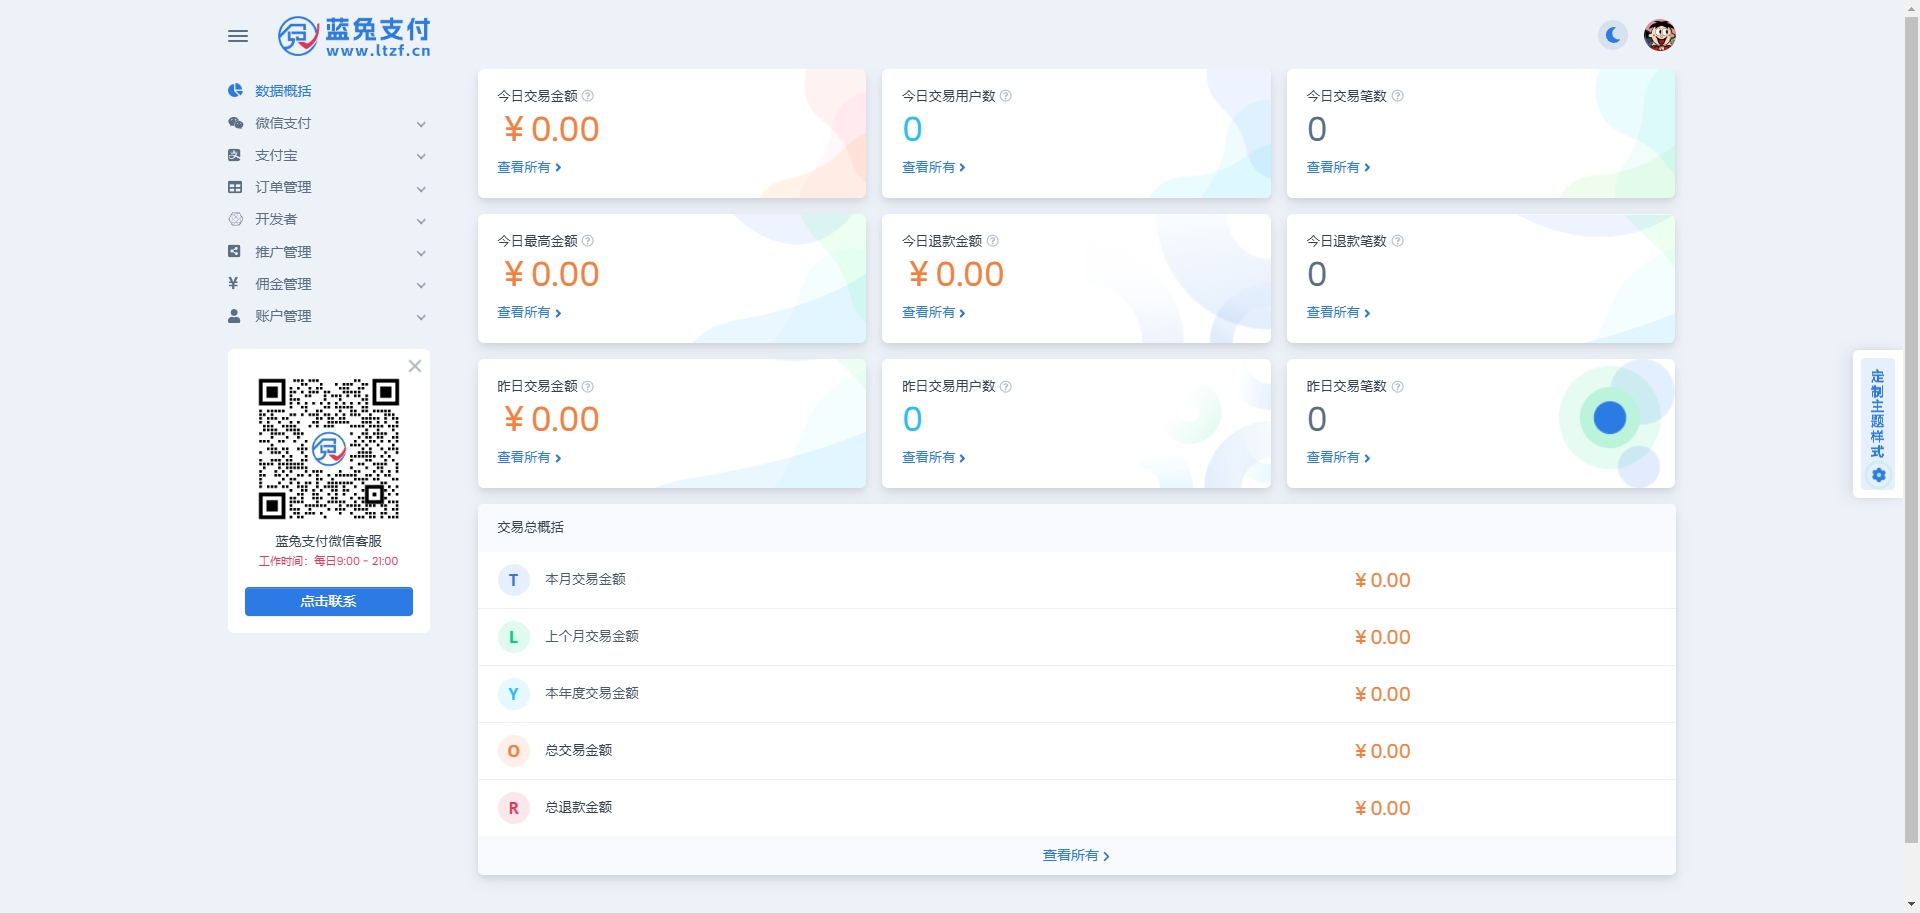Click the help icon beside 今日交易金额
This screenshot has height=913, width=1920.
(588, 96)
